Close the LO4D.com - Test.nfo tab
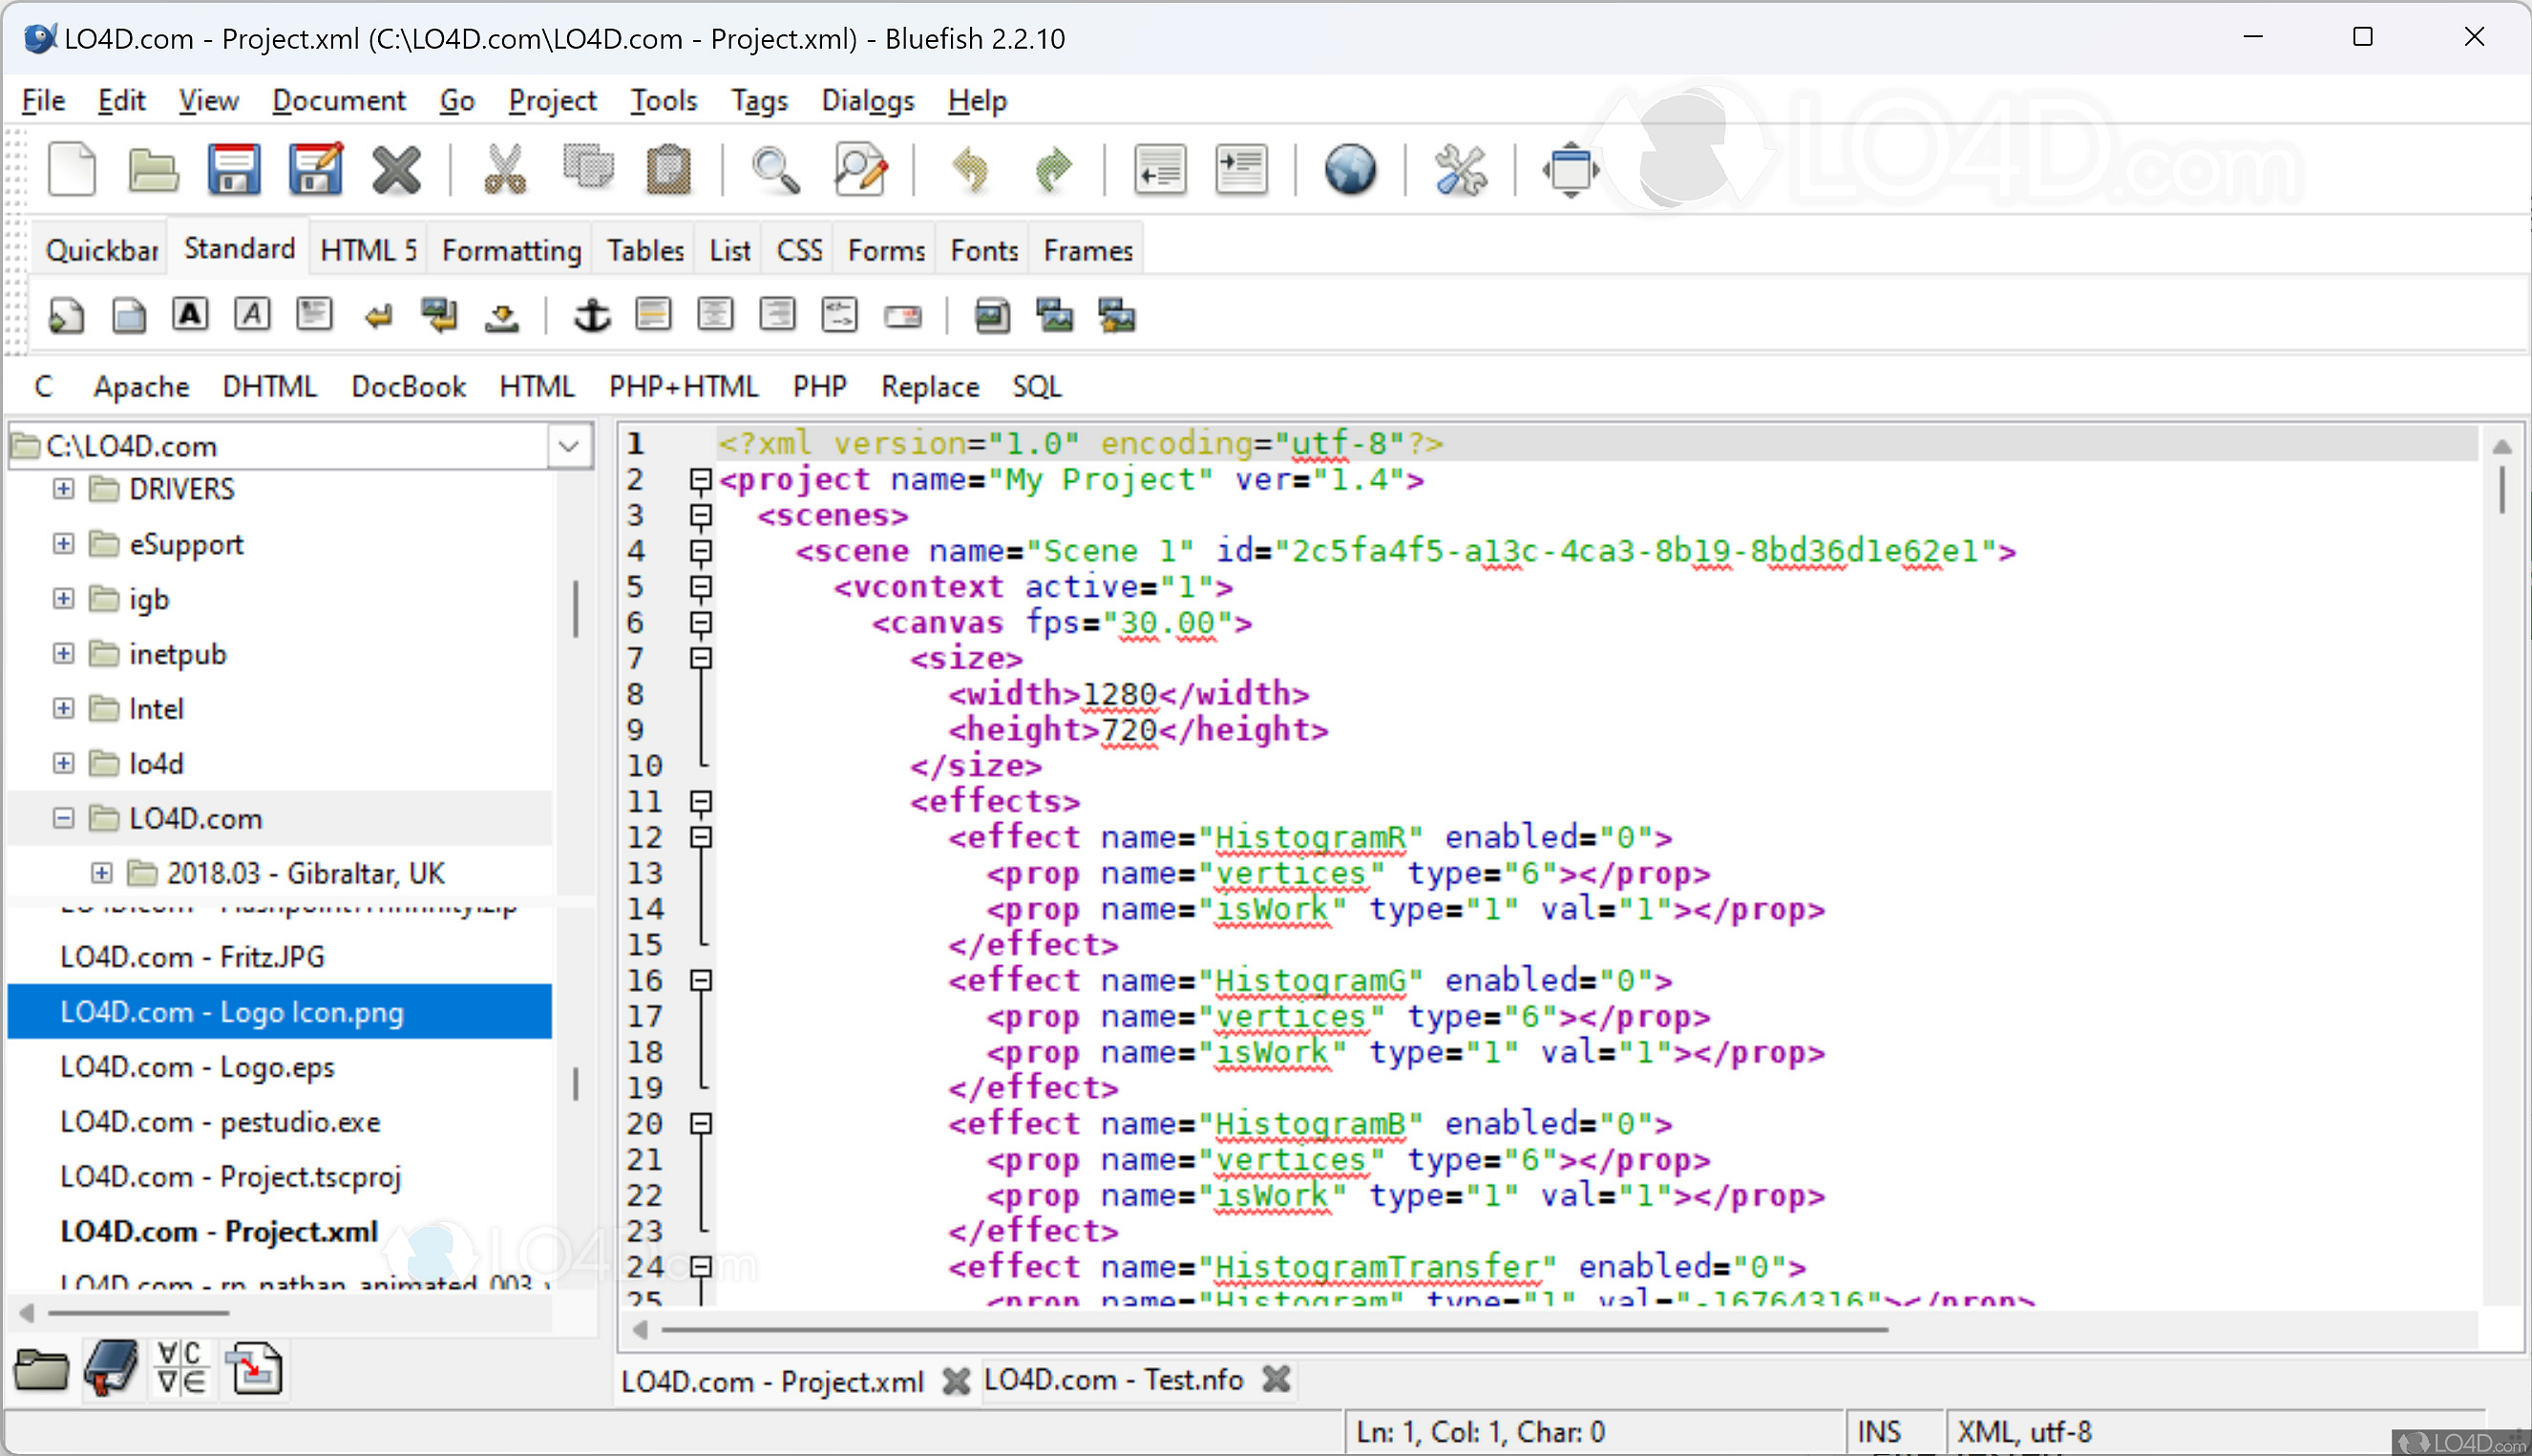Screen dimensions: 2532x1456 click(x=1276, y=1380)
